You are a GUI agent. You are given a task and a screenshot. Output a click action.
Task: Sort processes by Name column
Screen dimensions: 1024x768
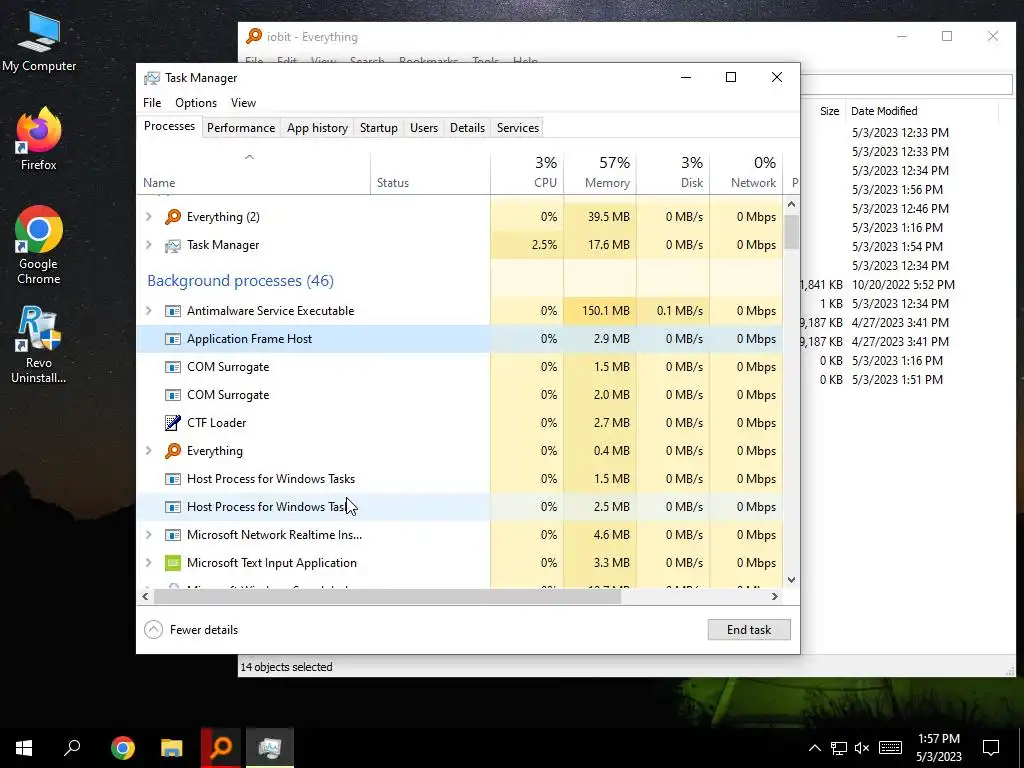pyautogui.click(x=253, y=174)
